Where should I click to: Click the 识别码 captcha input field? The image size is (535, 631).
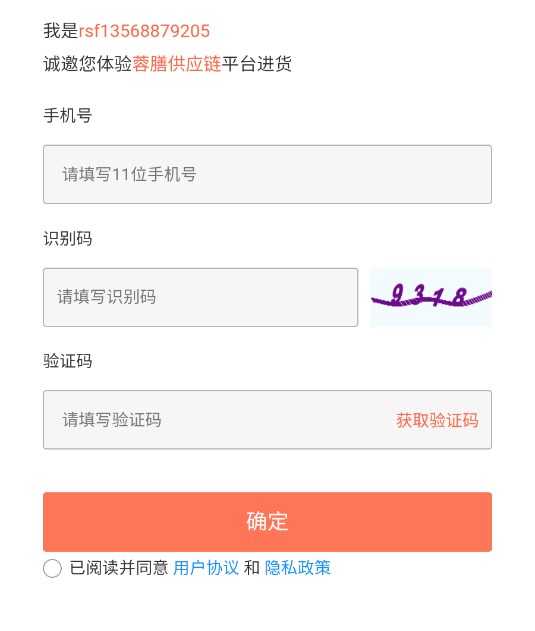point(200,297)
